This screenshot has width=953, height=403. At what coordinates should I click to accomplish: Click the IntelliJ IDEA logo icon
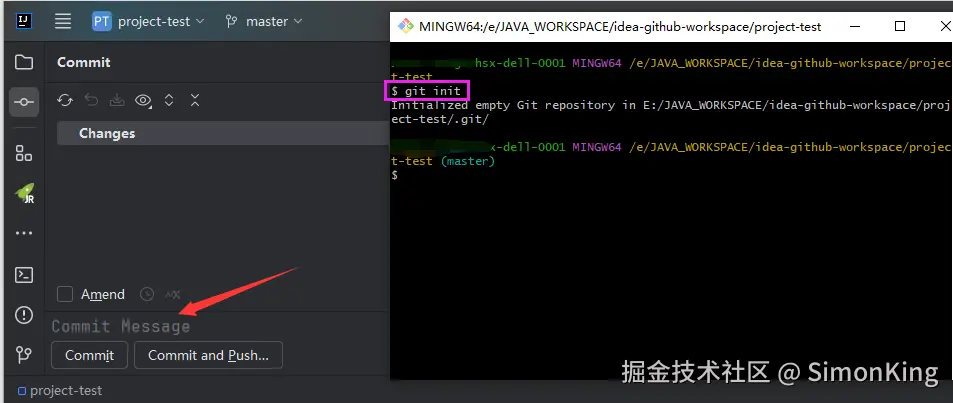pyautogui.click(x=24, y=21)
